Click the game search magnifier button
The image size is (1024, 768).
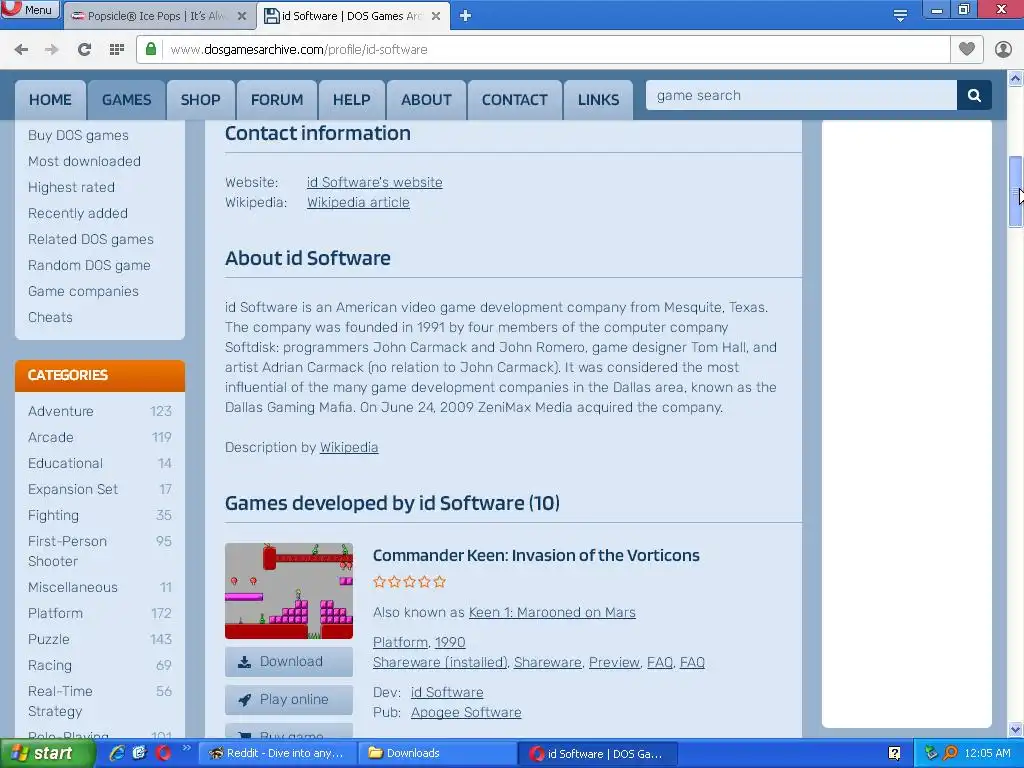coord(974,95)
